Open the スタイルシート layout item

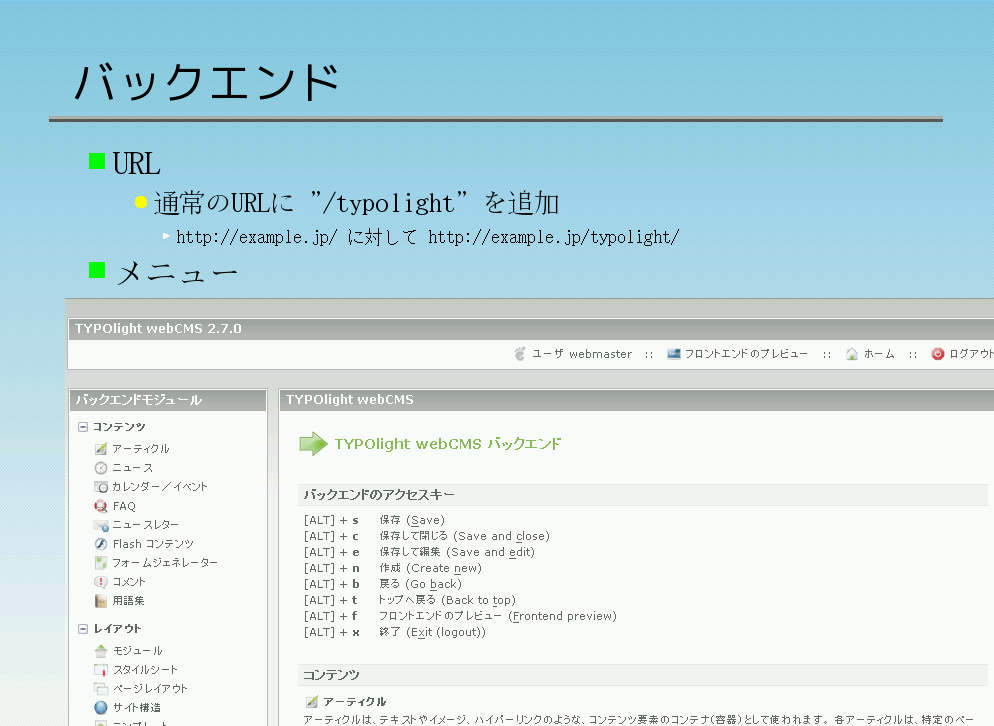click(x=145, y=670)
